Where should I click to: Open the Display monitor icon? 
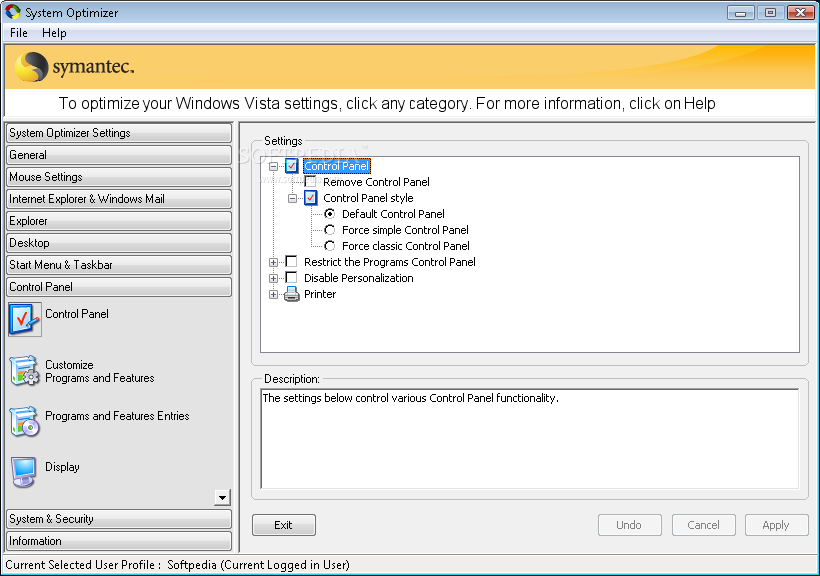pyautogui.click(x=24, y=472)
